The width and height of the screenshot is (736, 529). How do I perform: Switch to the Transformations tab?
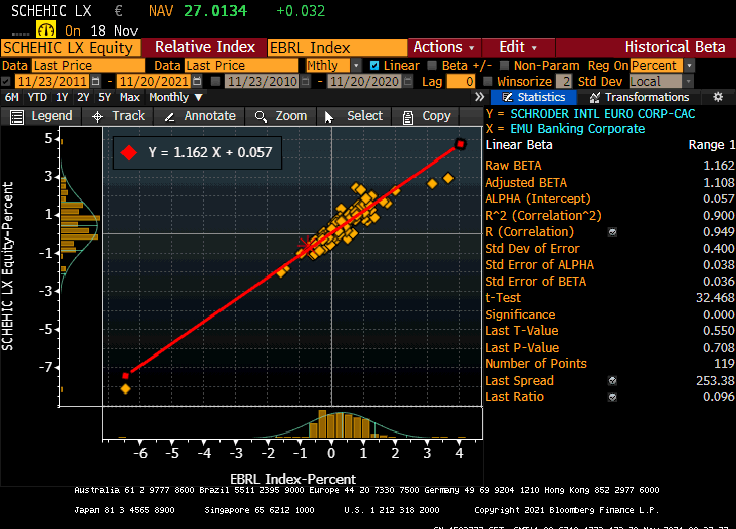639,97
